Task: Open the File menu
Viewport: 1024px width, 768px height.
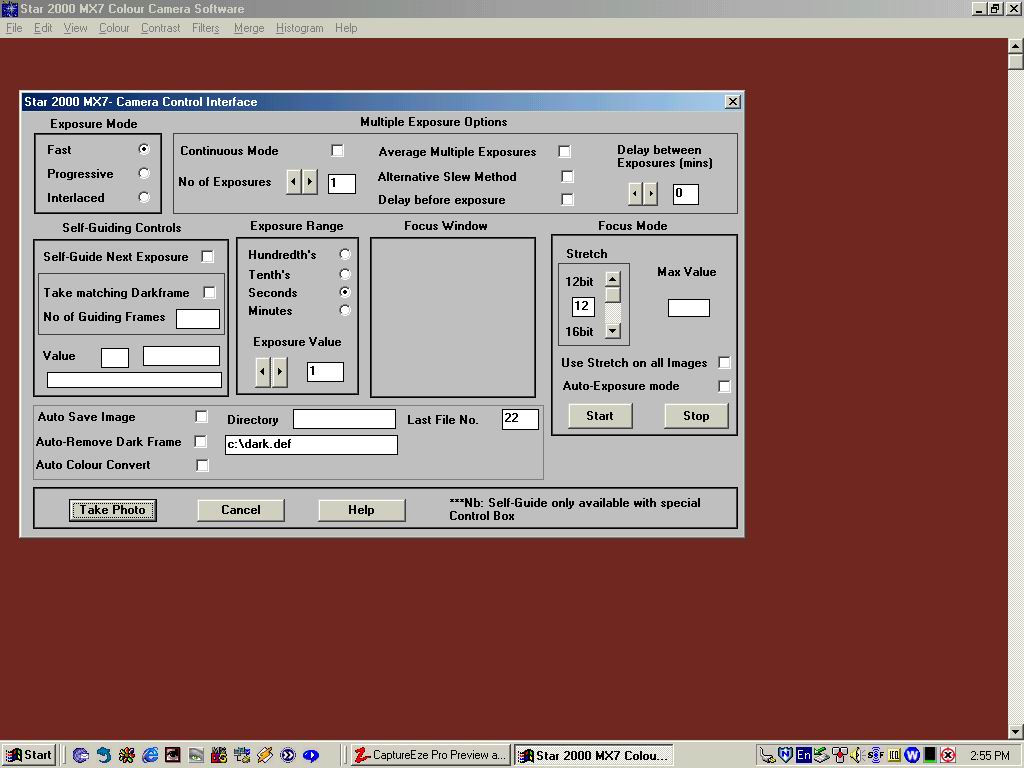Action: coord(14,28)
